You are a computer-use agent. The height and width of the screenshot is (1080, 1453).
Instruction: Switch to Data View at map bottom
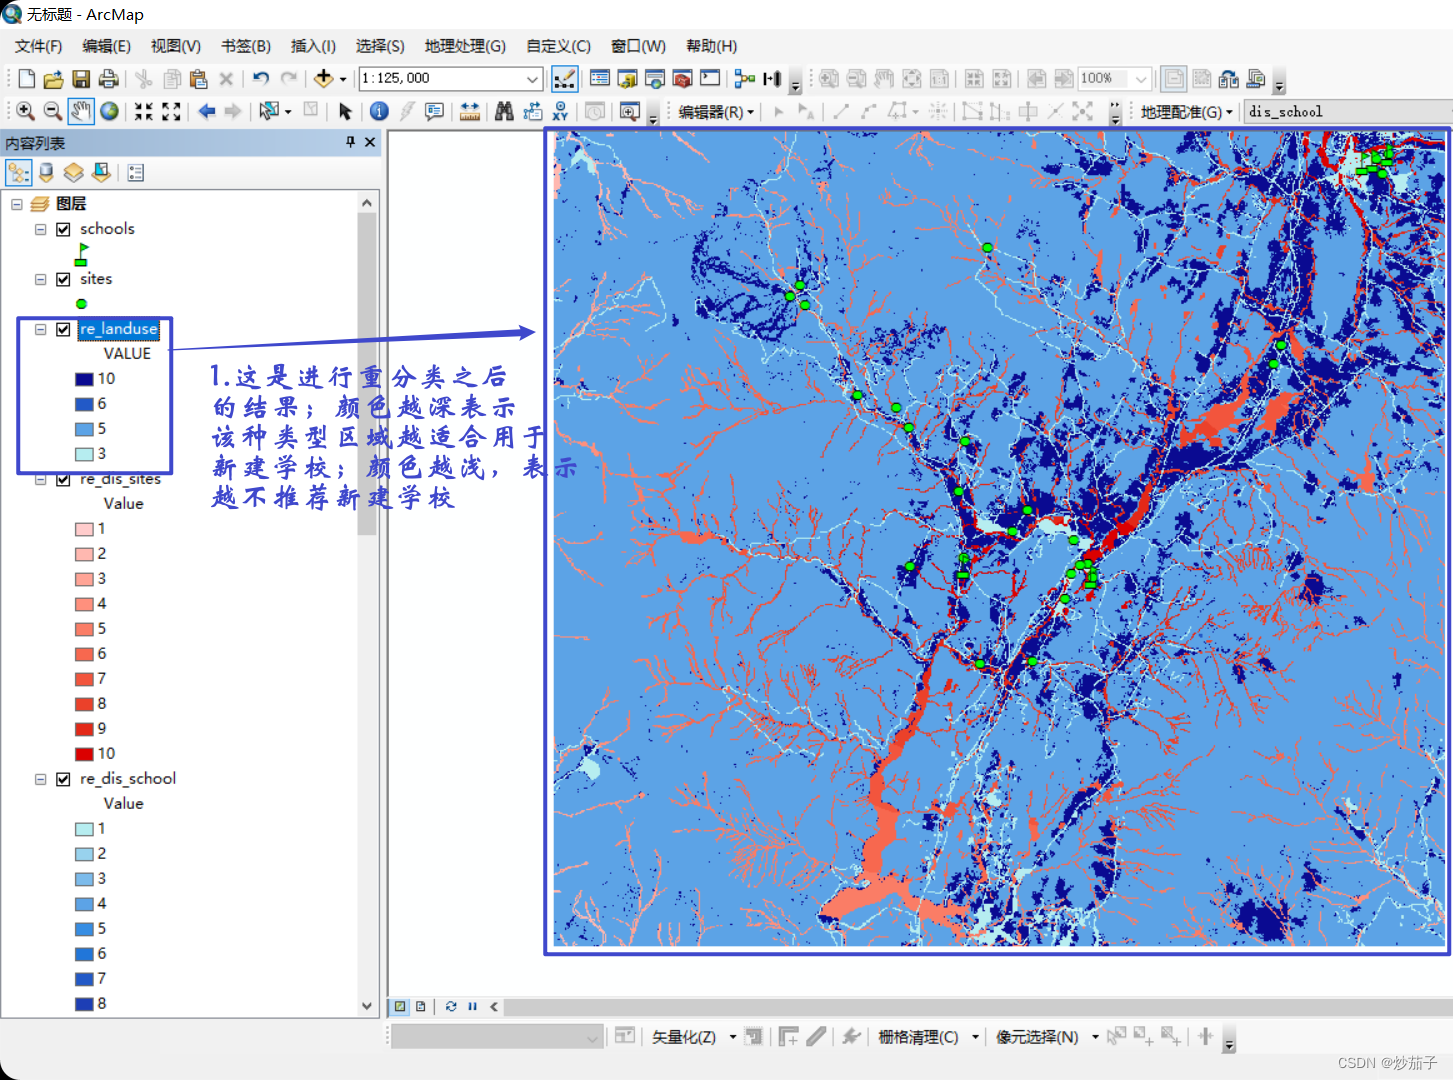[400, 1006]
